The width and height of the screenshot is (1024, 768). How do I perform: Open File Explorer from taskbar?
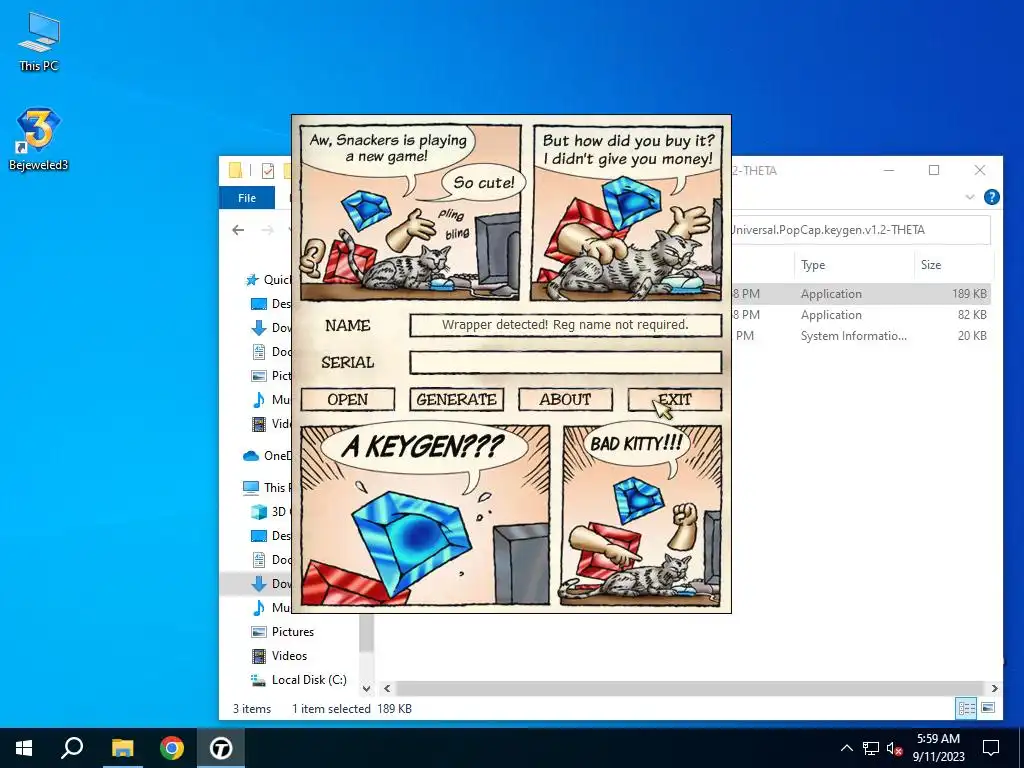[122, 748]
